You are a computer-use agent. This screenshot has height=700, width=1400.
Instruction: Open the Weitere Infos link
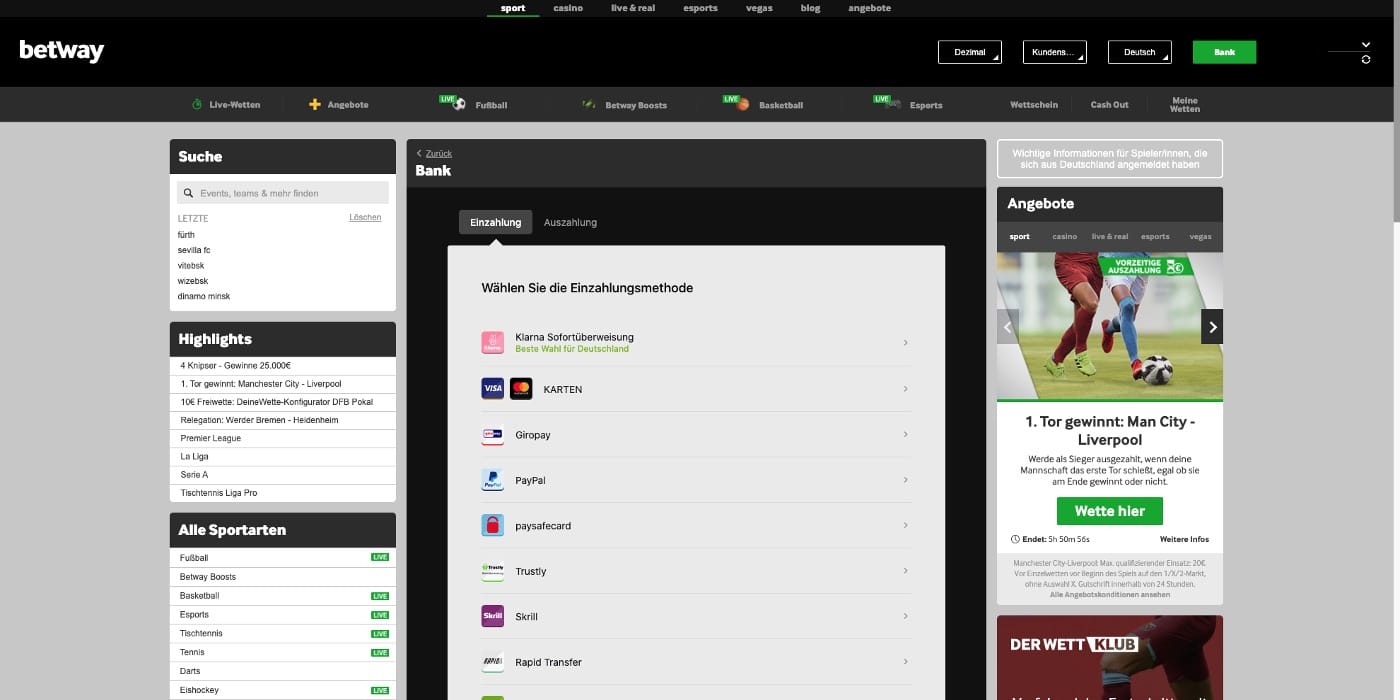click(x=1184, y=539)
